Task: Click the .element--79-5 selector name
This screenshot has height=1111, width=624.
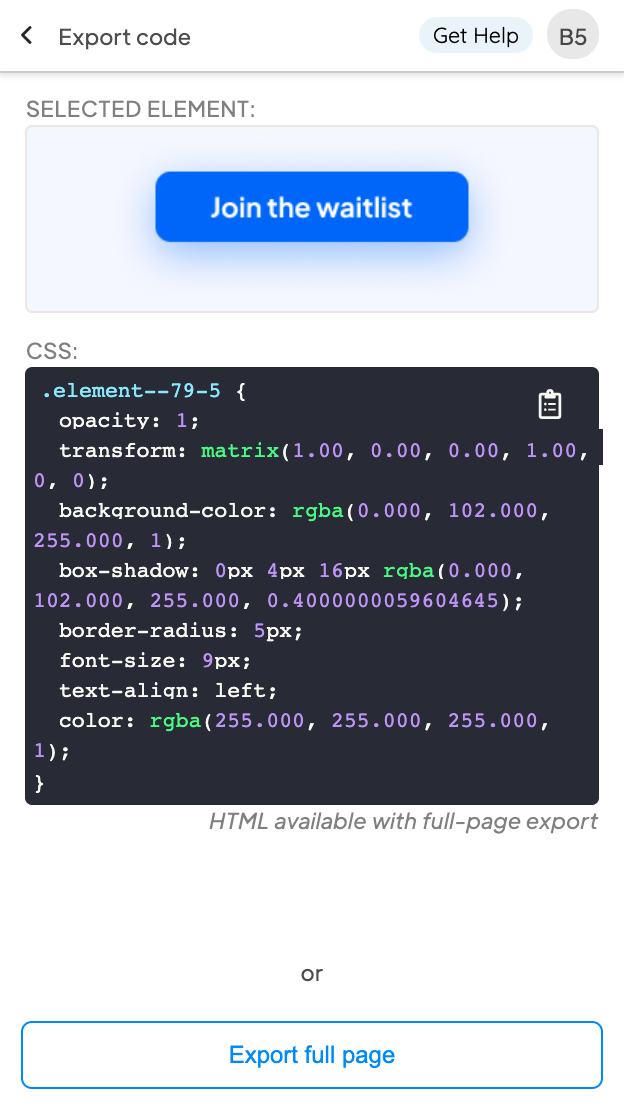Action: 125,390
